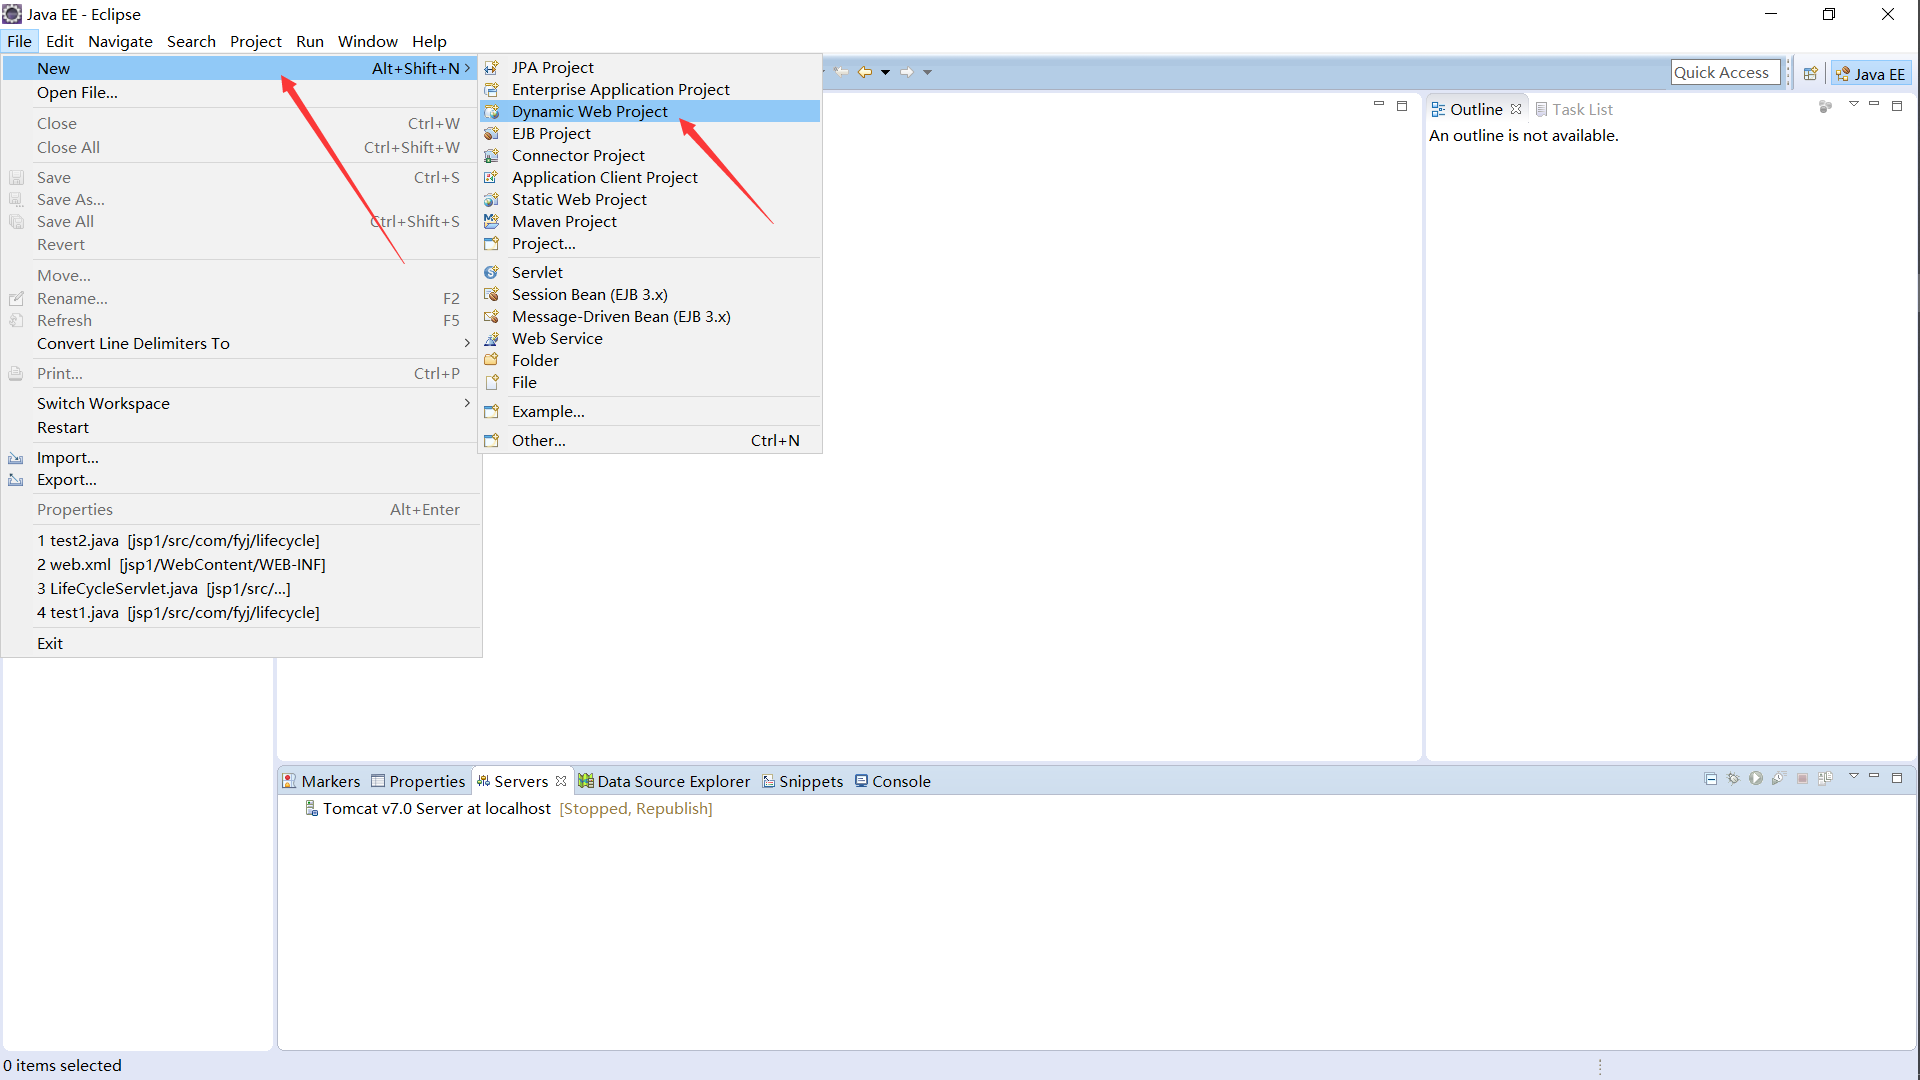
Task: Click the Publish to server icon
Action: pos(1825,778)
